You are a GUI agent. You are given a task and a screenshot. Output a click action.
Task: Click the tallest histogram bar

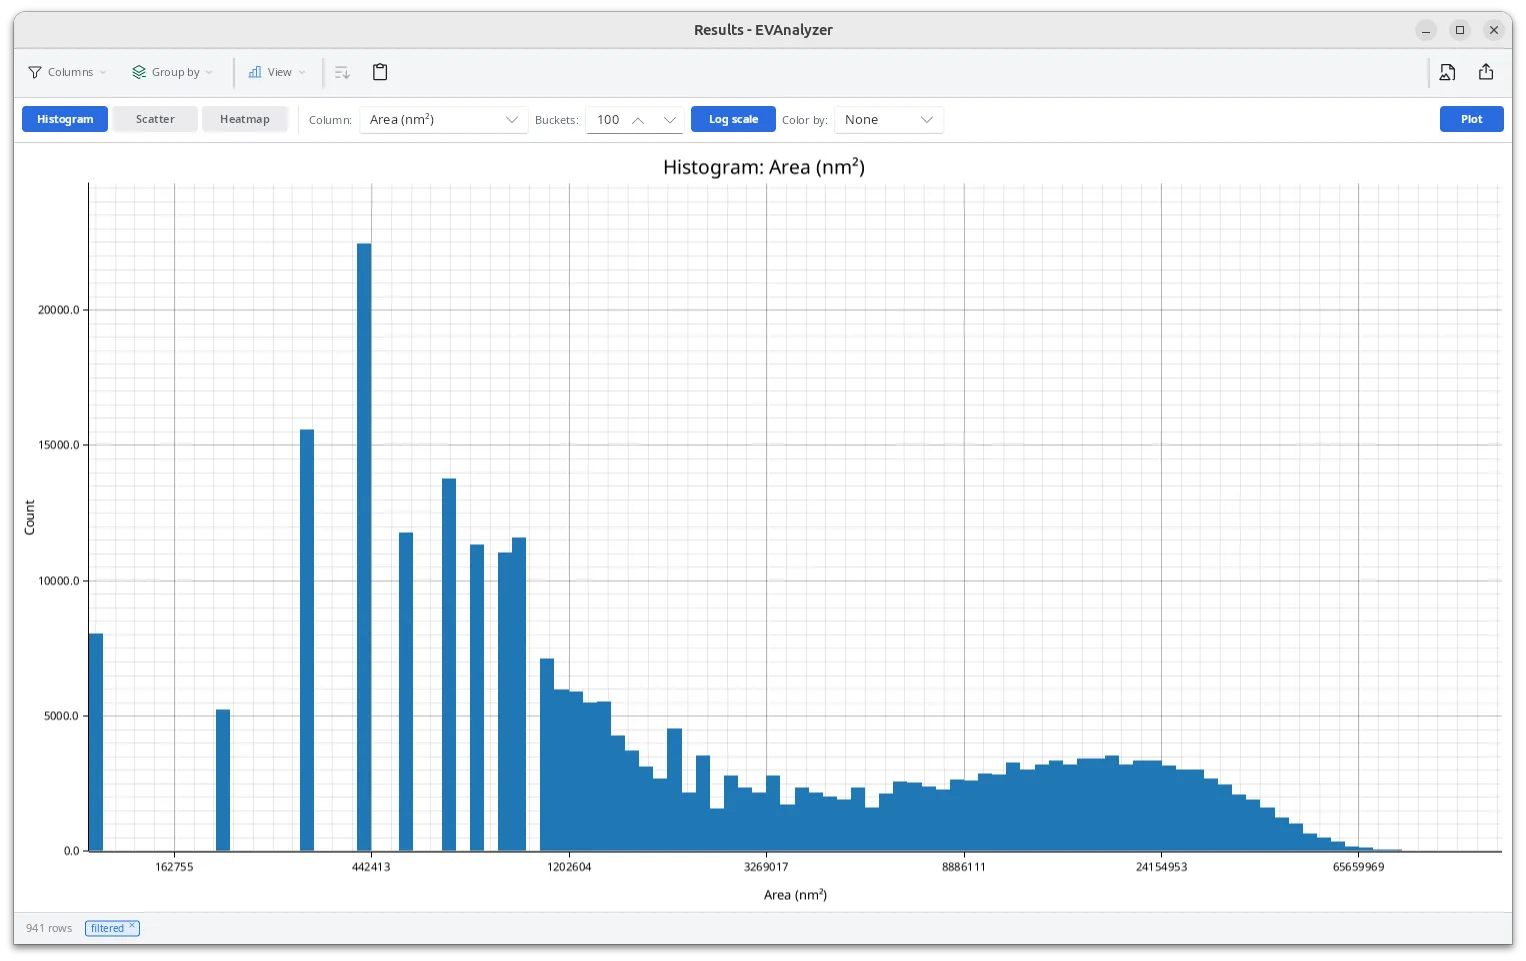[x=364, y=547]
